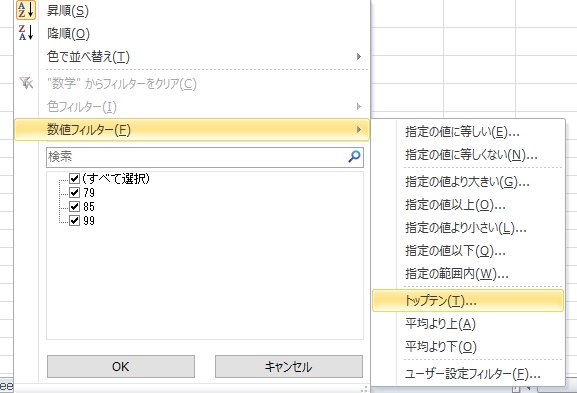
Task: Select トップテン(T)... filter
Action: (x=468, y=301)
